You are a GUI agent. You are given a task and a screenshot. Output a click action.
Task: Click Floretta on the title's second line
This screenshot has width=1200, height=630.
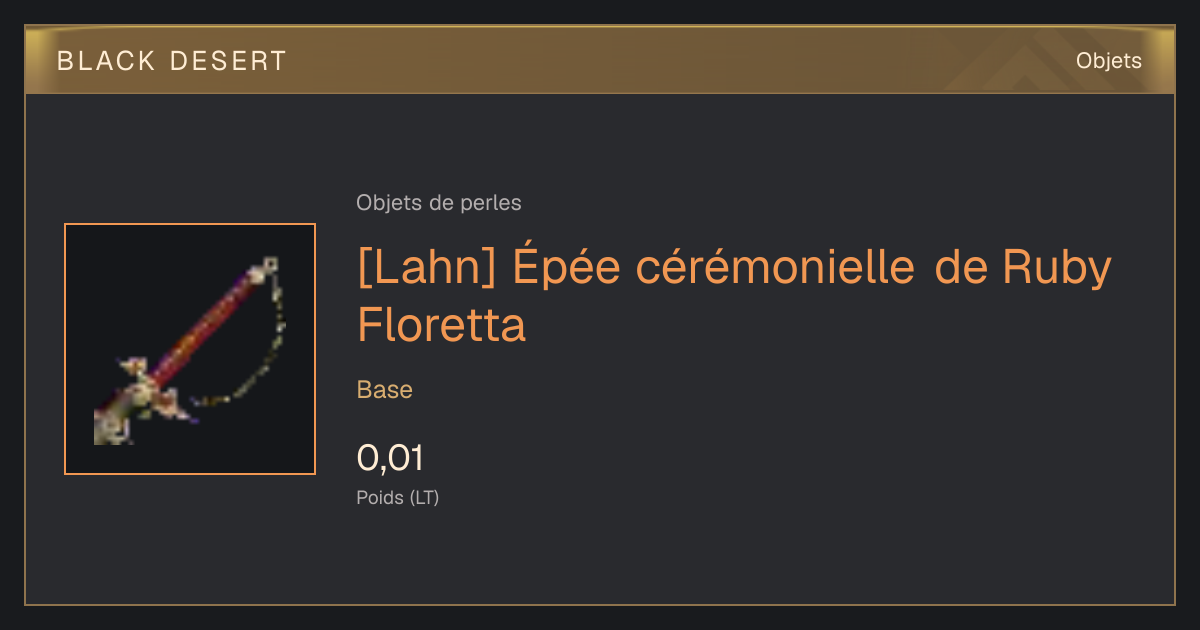click(x=441, y=325)
